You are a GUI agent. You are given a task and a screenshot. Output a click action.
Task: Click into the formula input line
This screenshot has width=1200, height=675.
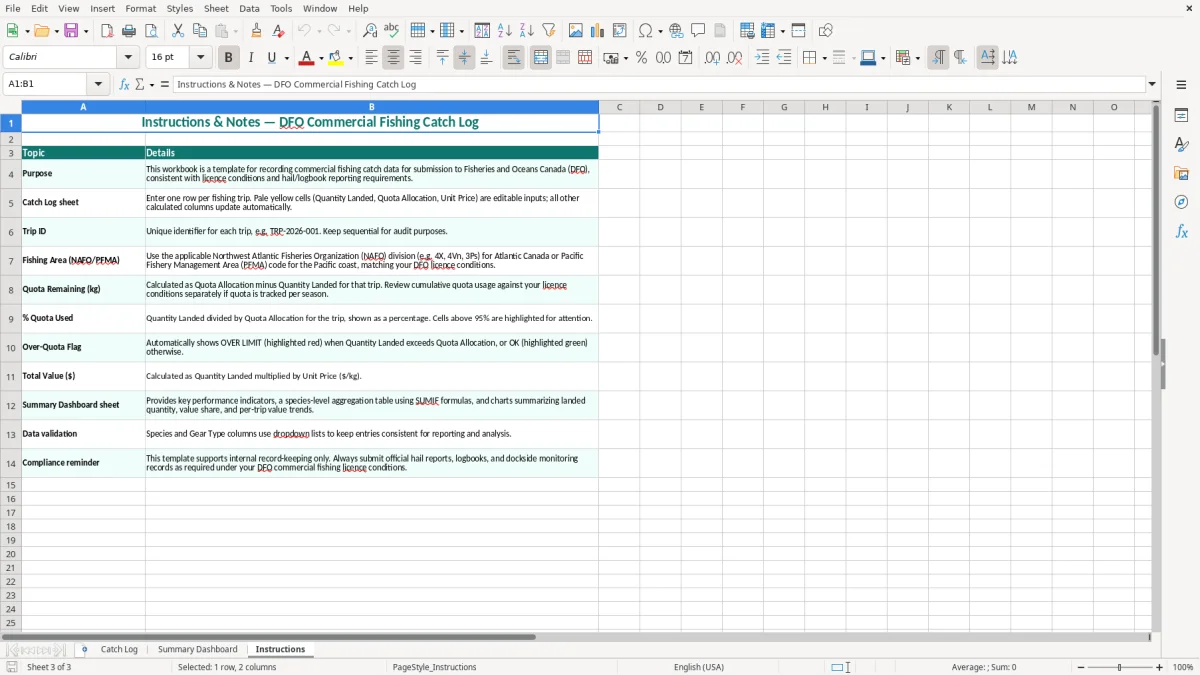(x=658, y=85)
